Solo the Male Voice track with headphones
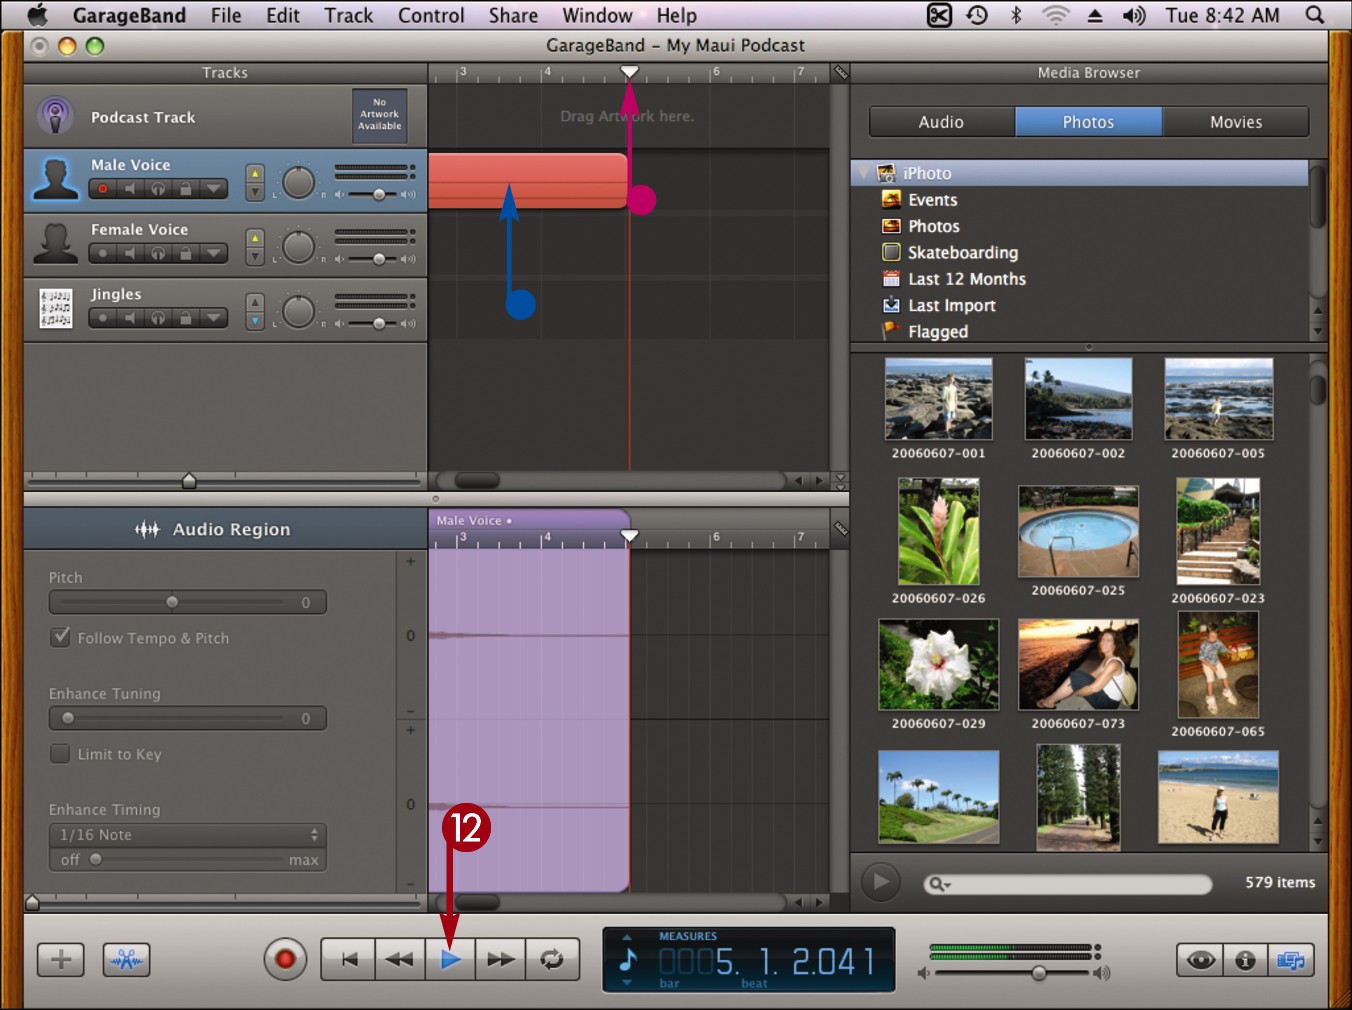Screen dimensions: 1352x1010 pos(157,189)
